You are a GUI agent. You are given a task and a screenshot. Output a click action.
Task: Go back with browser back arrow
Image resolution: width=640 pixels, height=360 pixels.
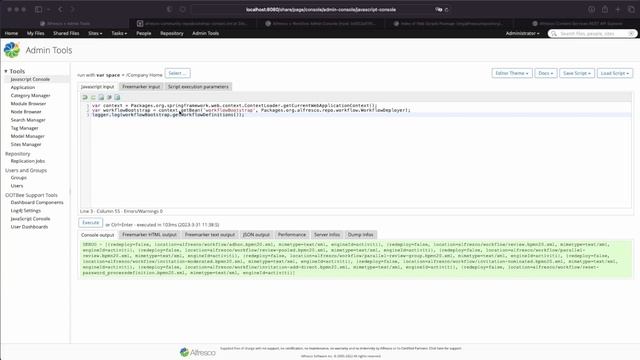(x=60, y=9)
